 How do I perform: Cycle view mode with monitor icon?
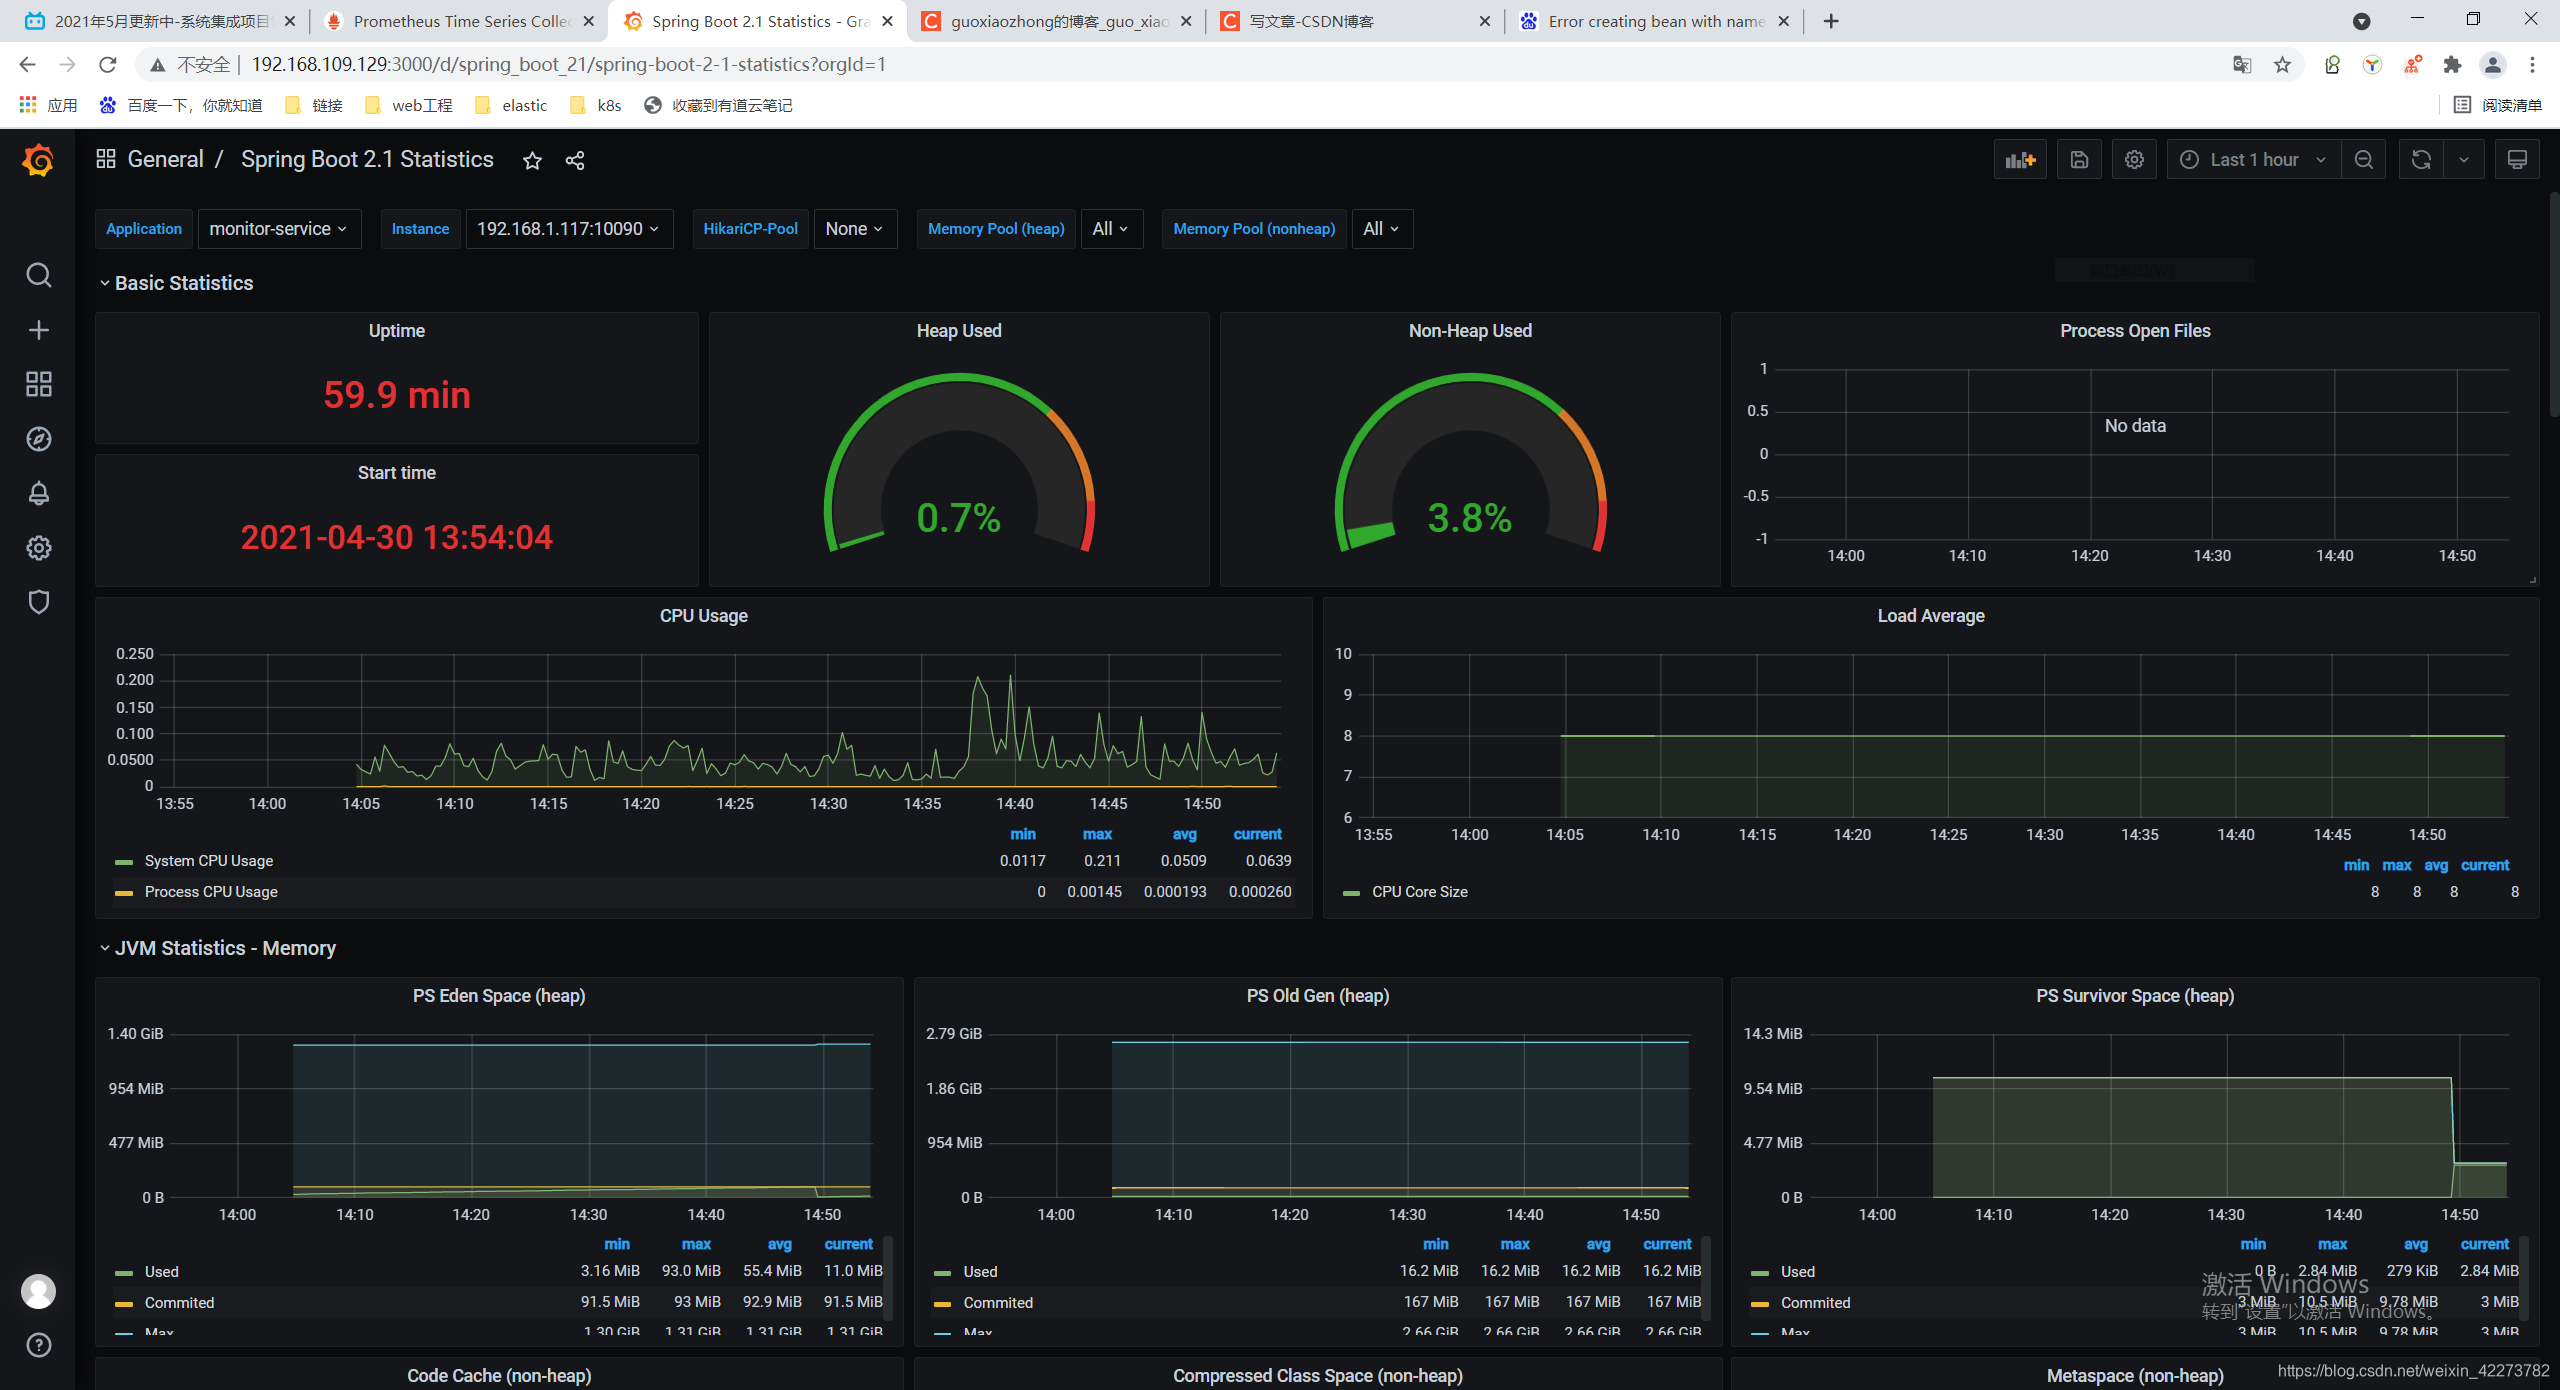pos(2517,160)
